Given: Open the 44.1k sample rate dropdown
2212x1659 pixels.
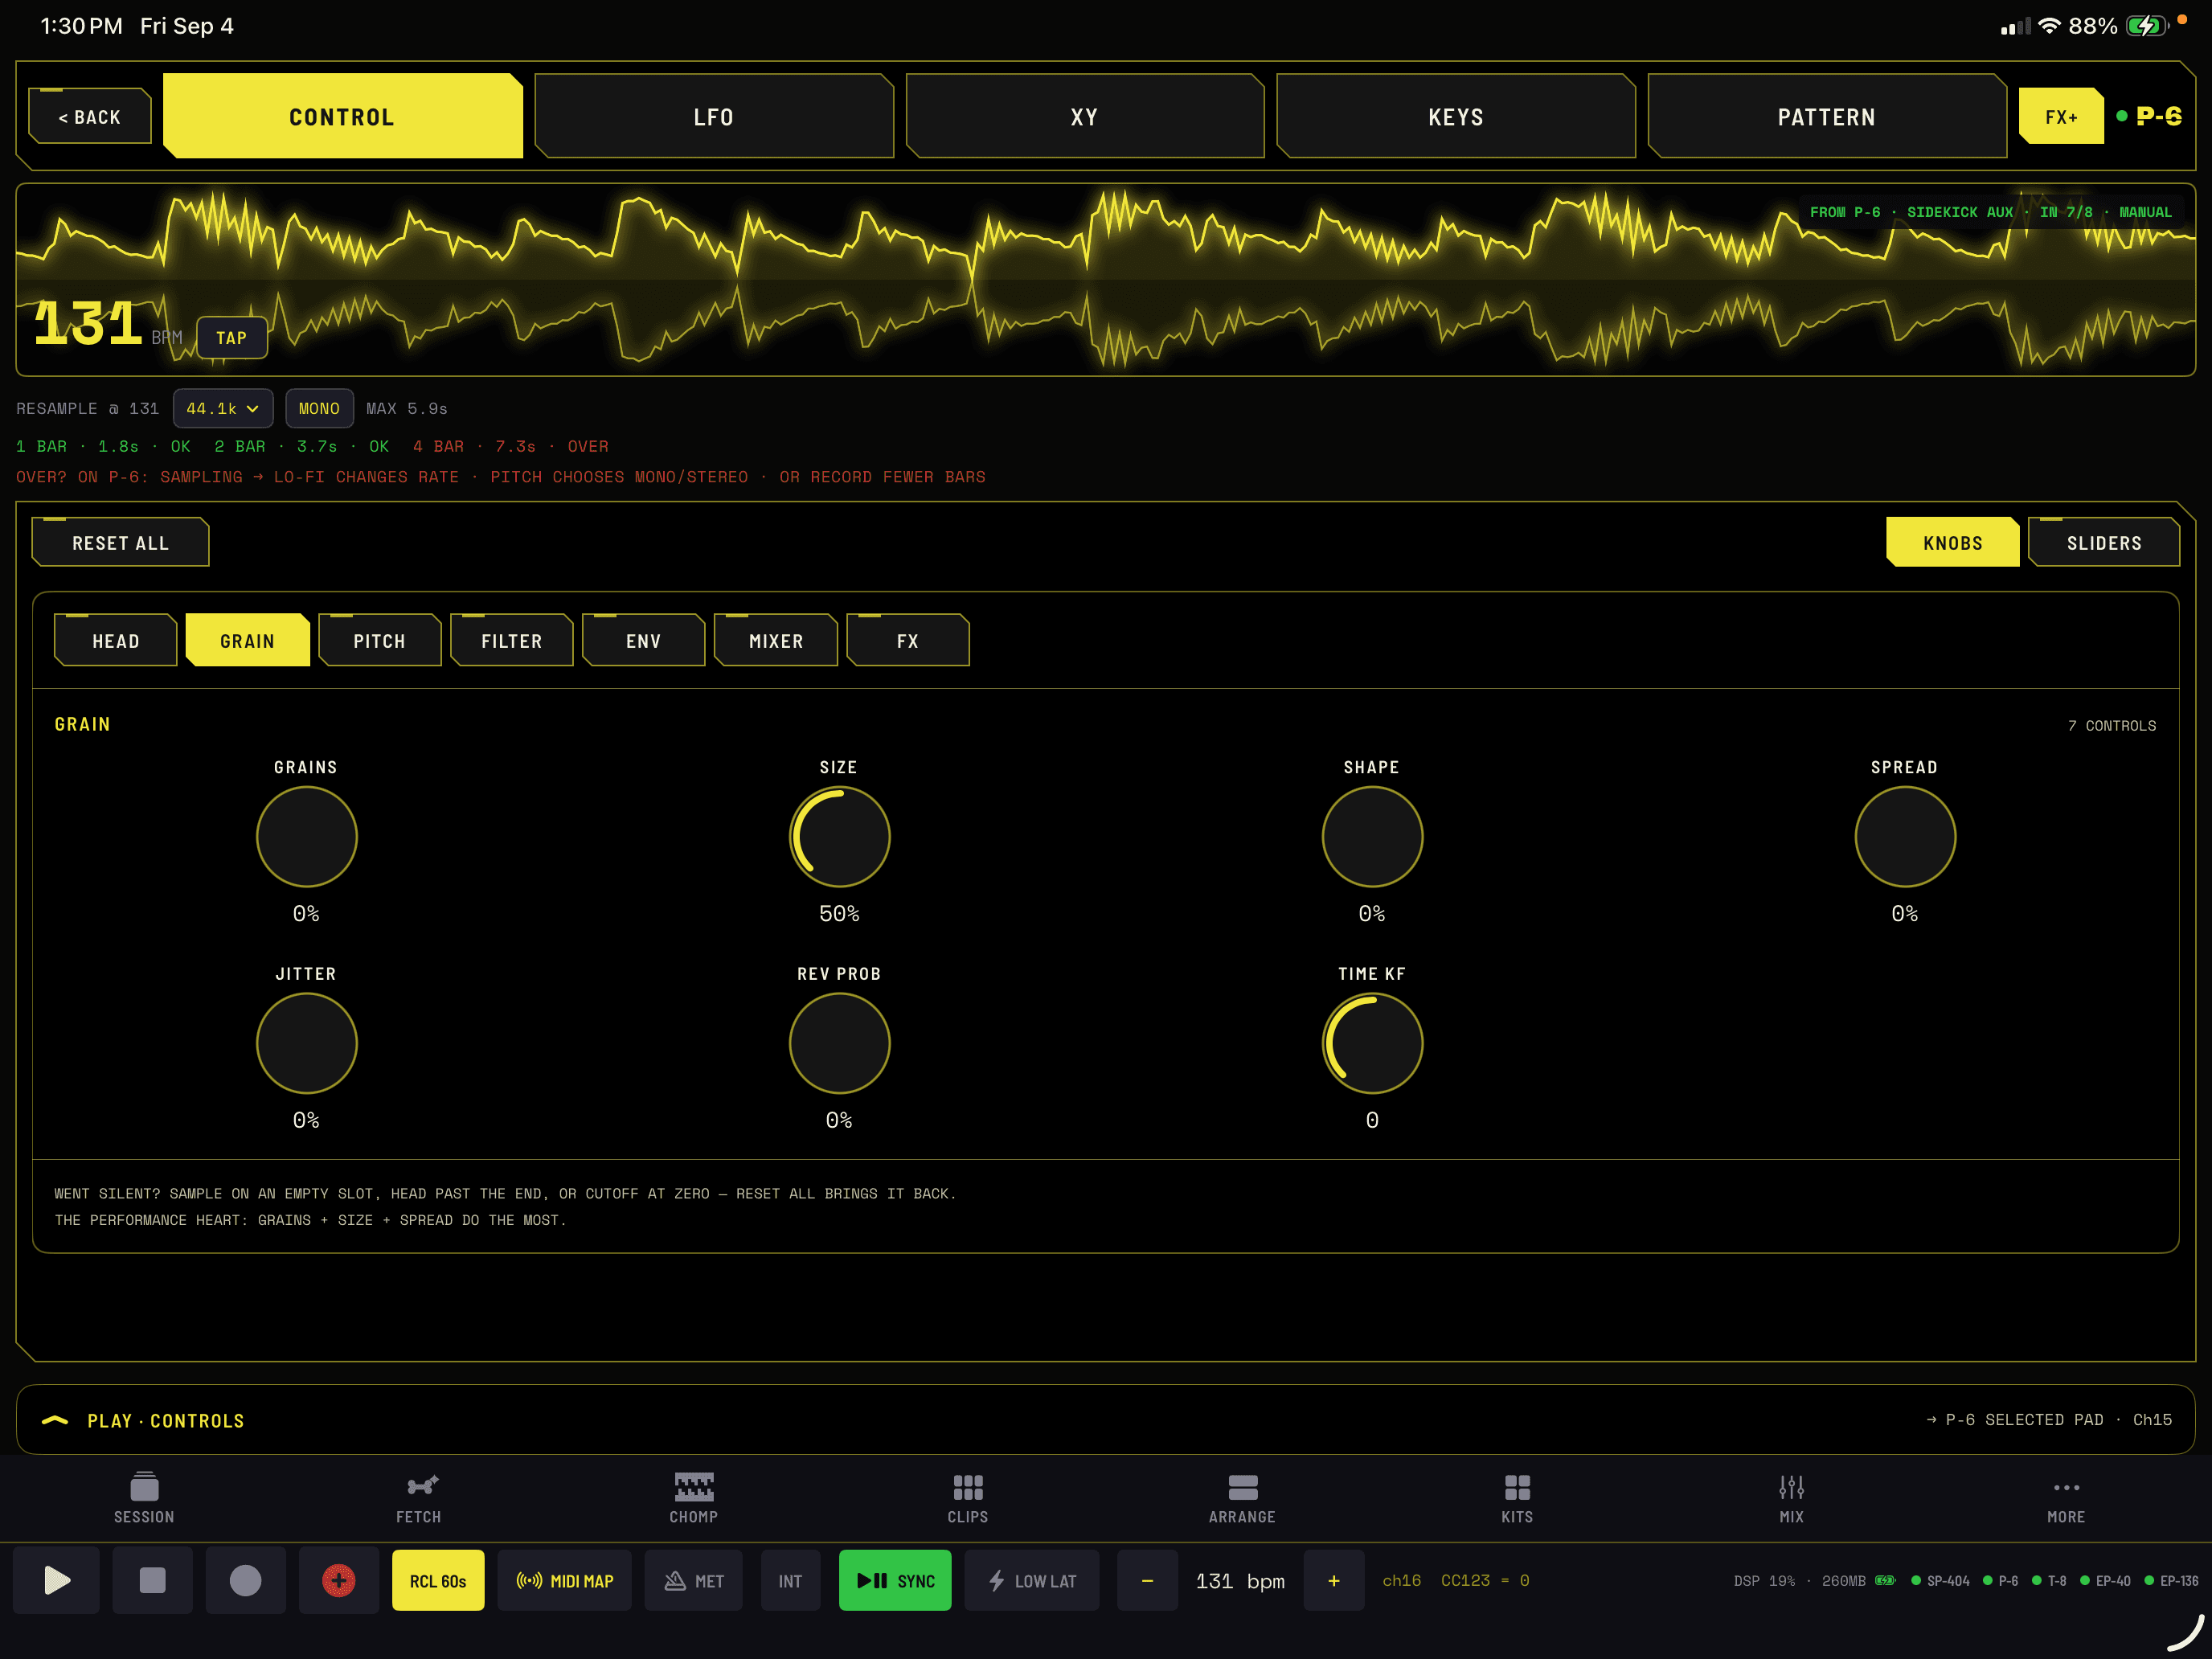Looking at the screenshot, I should pyautogui.click(x=222, y=408).
